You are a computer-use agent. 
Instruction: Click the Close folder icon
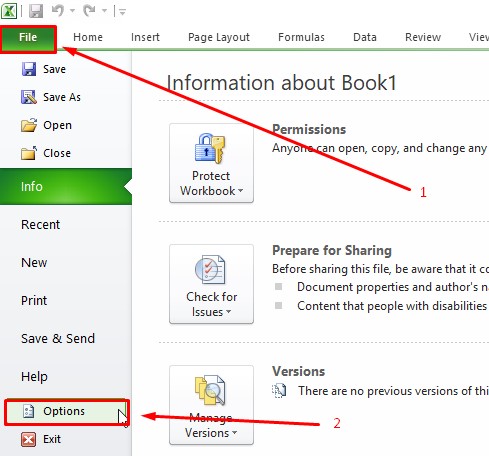pyautogui.click(x=29, y=153)
